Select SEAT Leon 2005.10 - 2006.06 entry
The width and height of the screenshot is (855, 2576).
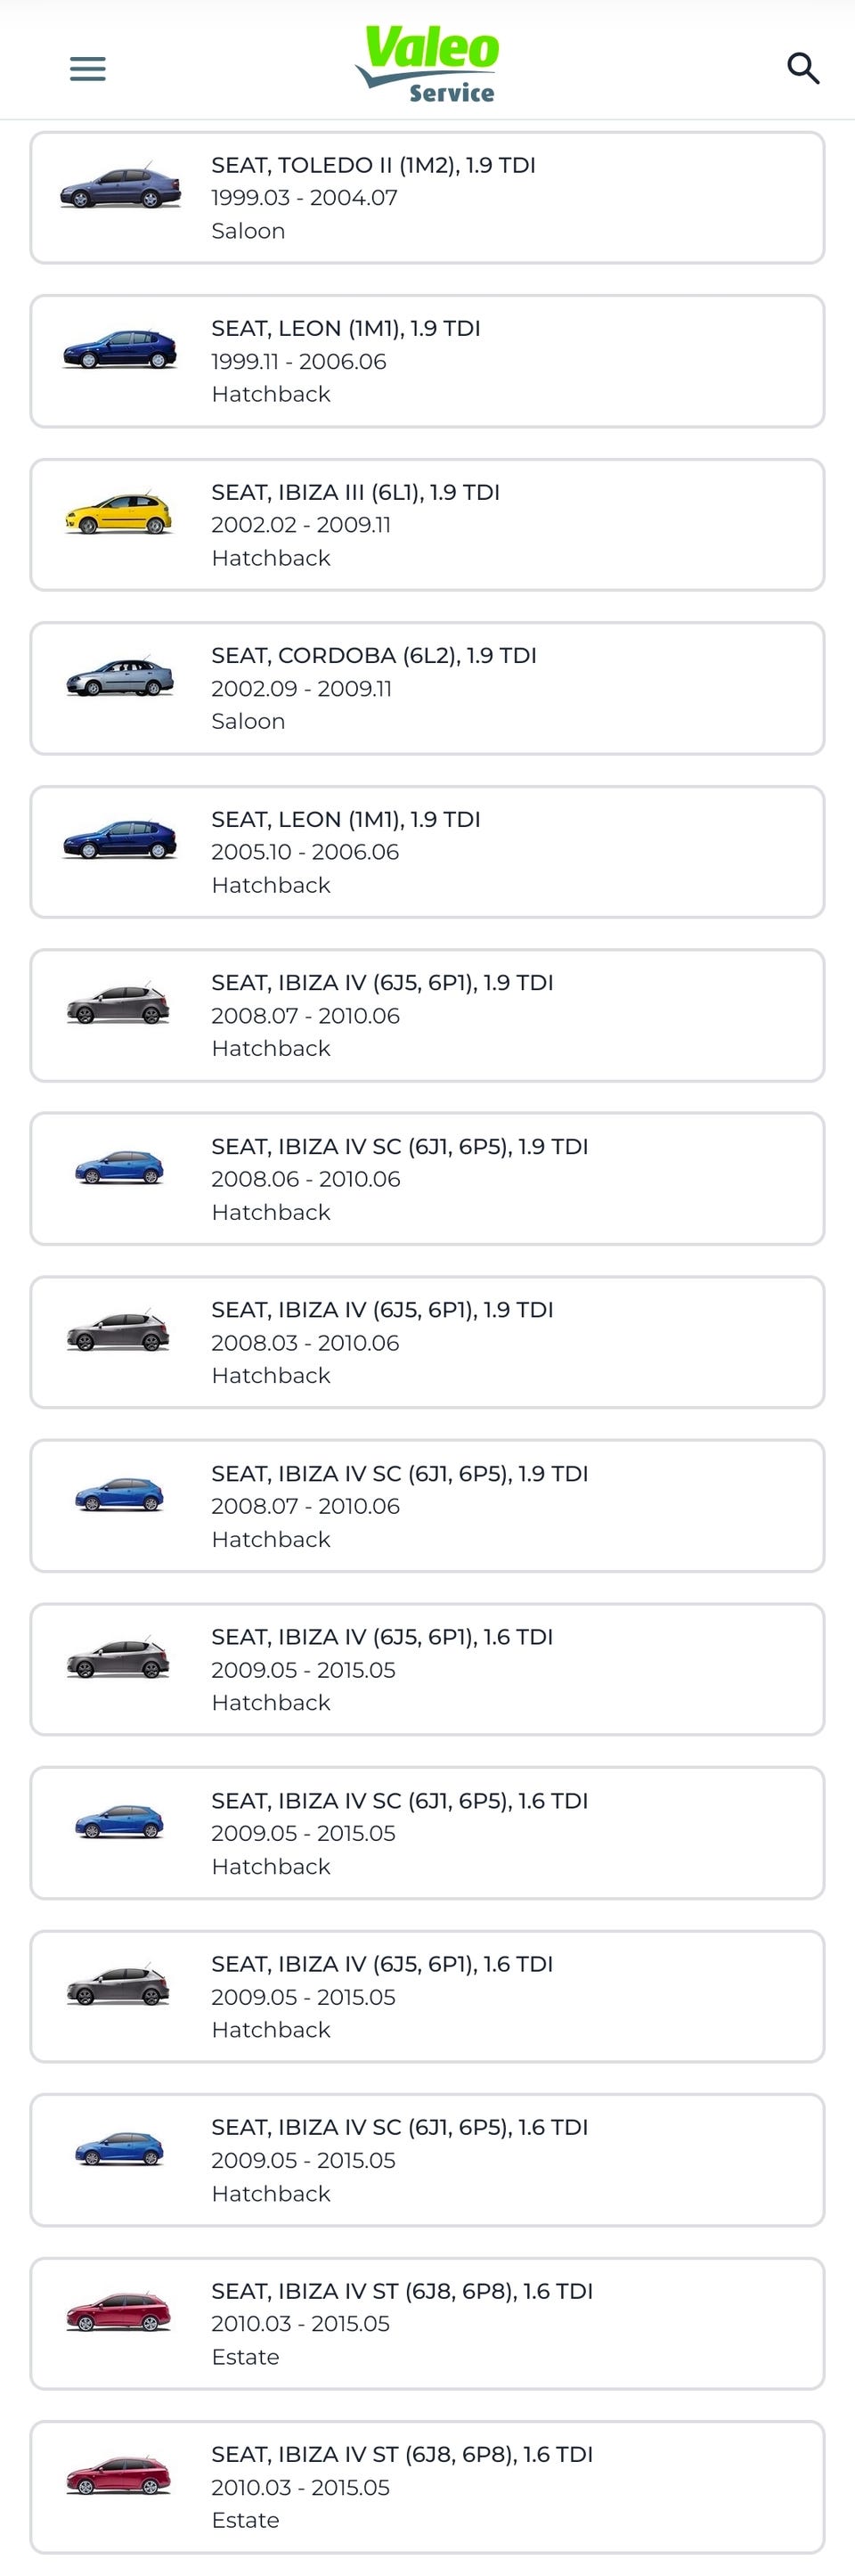(x=427, y=851)
